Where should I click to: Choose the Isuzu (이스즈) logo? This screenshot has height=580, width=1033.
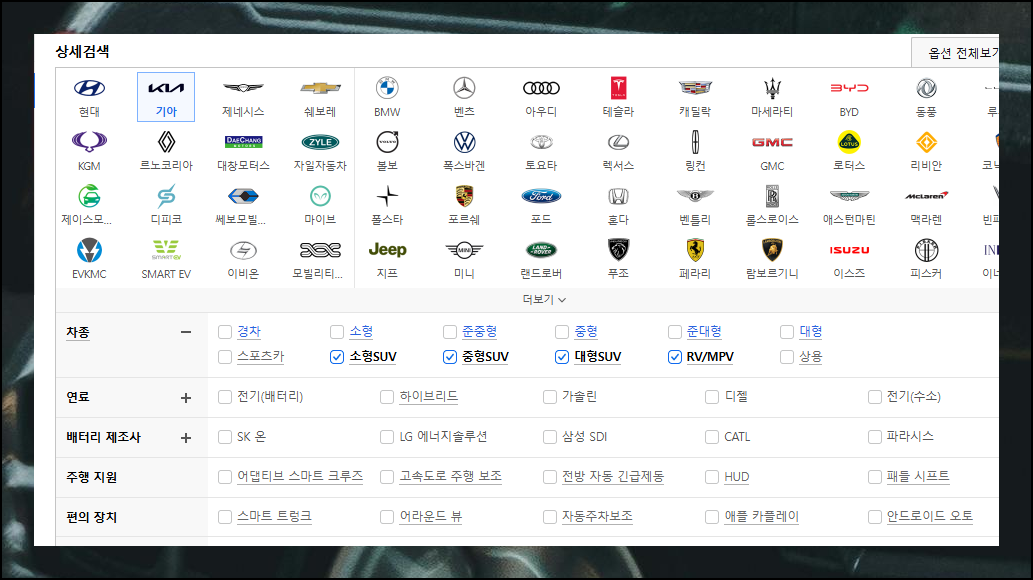pyautogui.click(x=849, y=250)
